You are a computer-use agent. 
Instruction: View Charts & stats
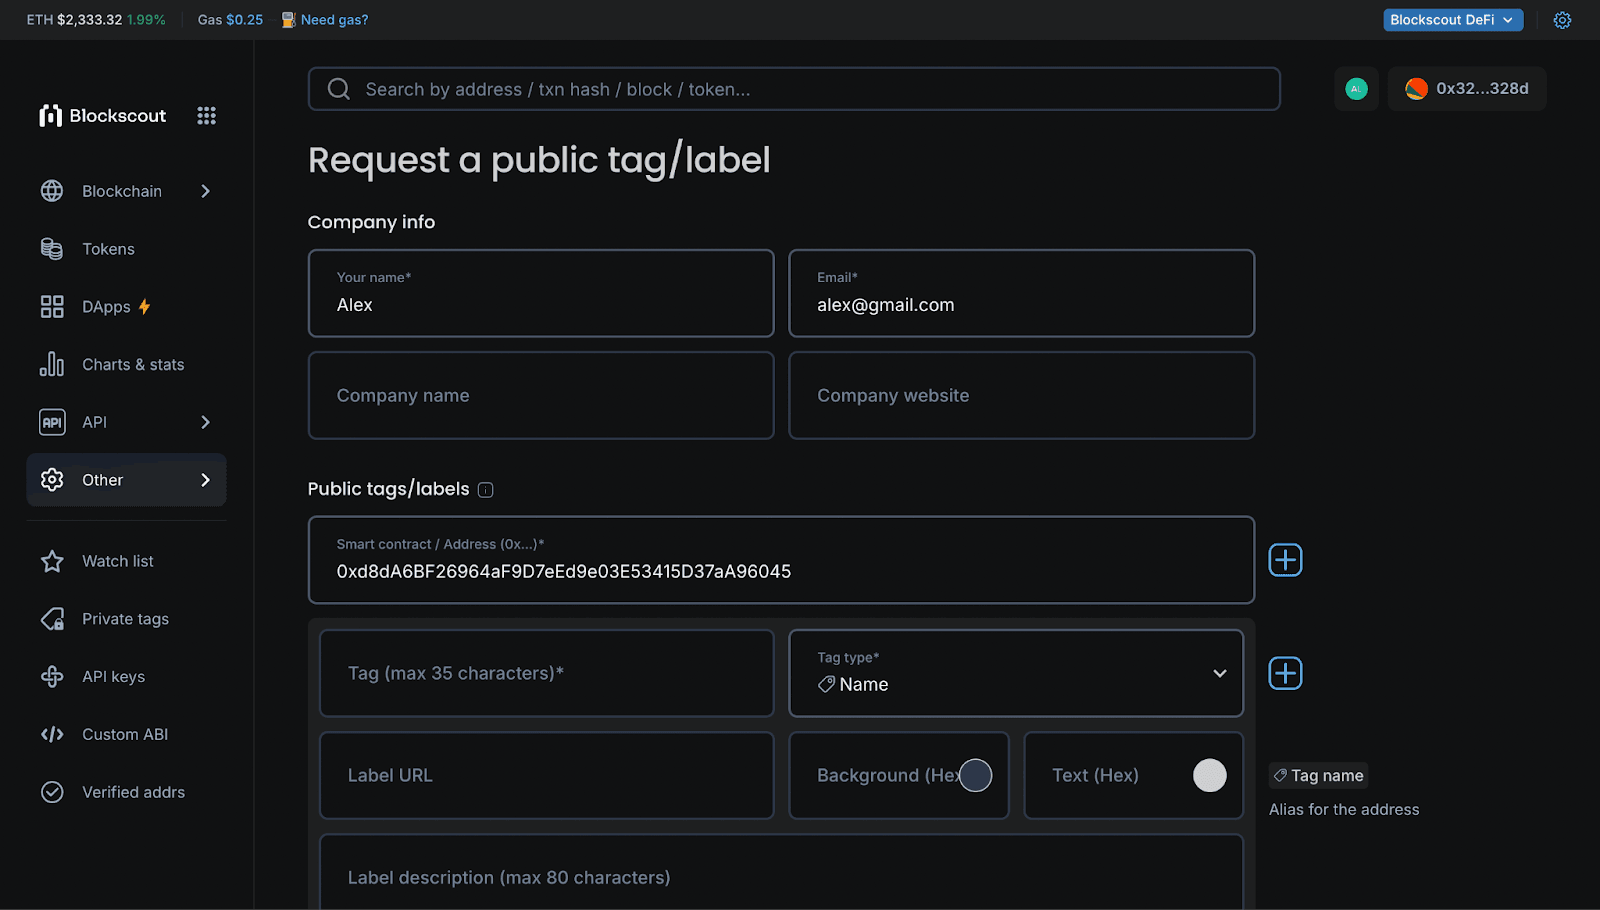point(133,364)
